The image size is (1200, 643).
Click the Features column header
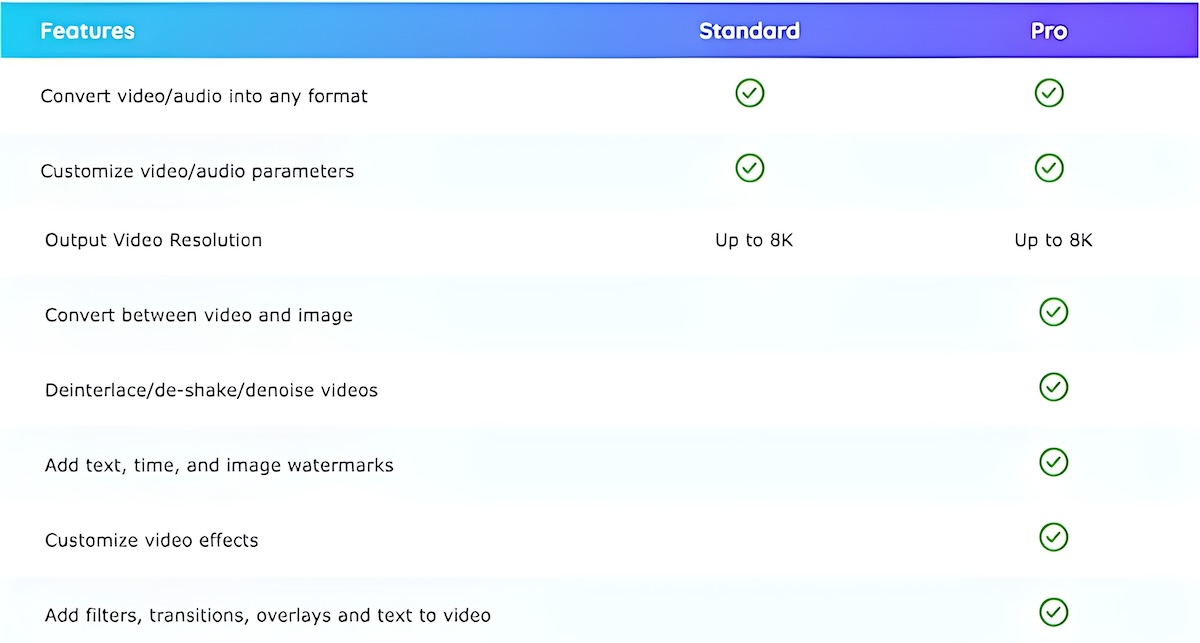(x=87, y=31)
